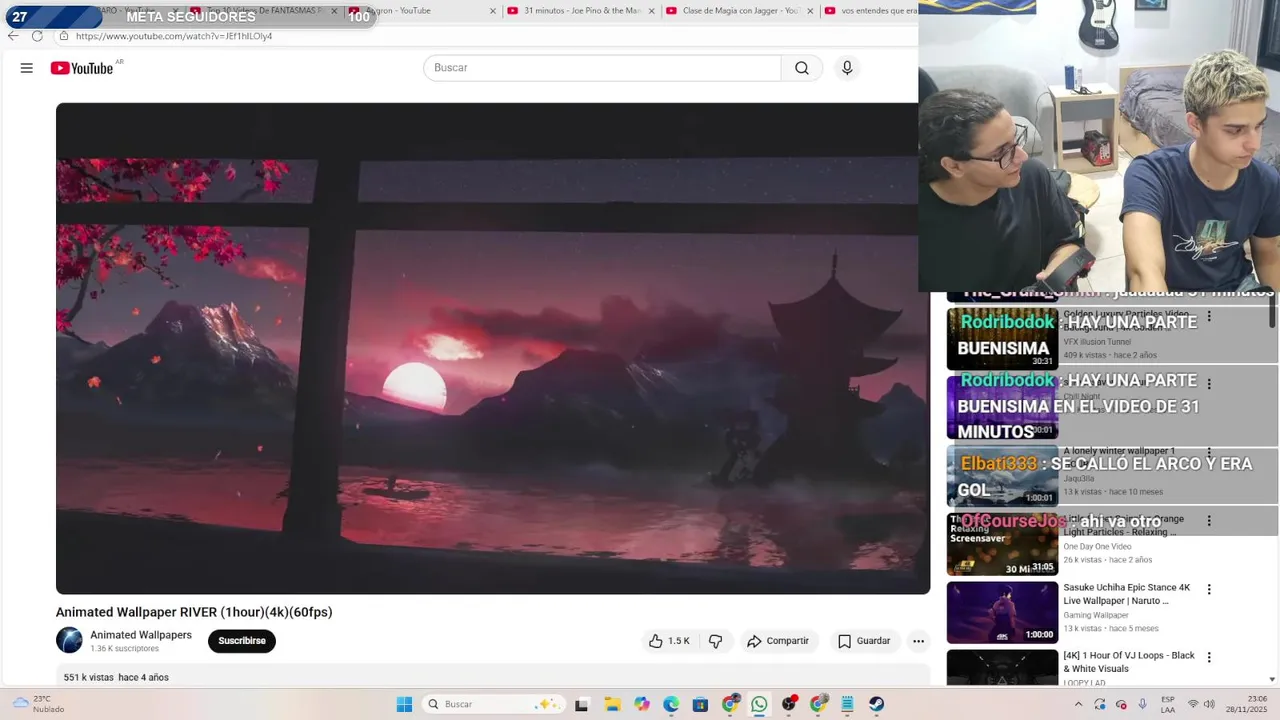Image resolution: width=1280 pixels, height=720 pixels.
Task: Open options menu for Chill Night video
Action: pos(1209,384)
